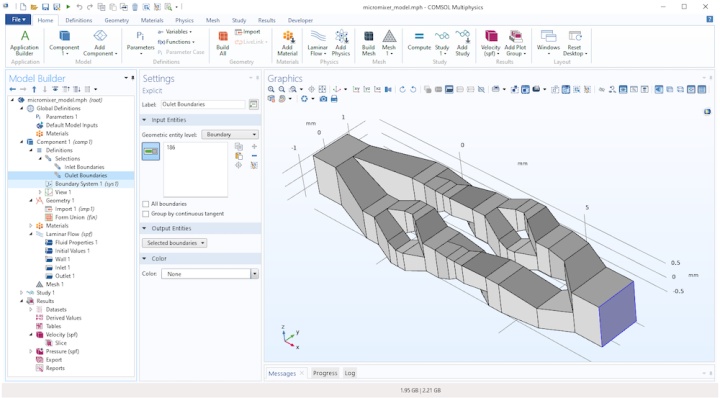
Task: Switch to the Geometry ribbon tab
Action: tap(116, 20)
